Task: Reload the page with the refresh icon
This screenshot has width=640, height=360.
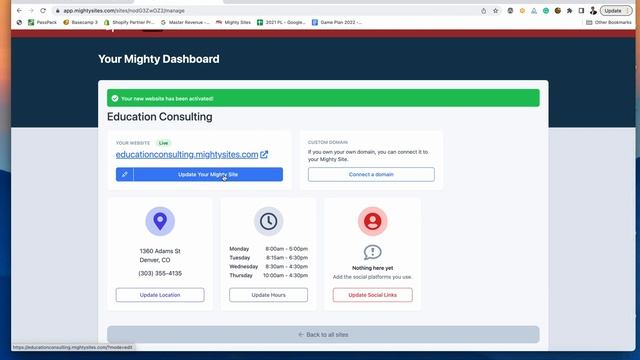Action: tap(43, 11)
